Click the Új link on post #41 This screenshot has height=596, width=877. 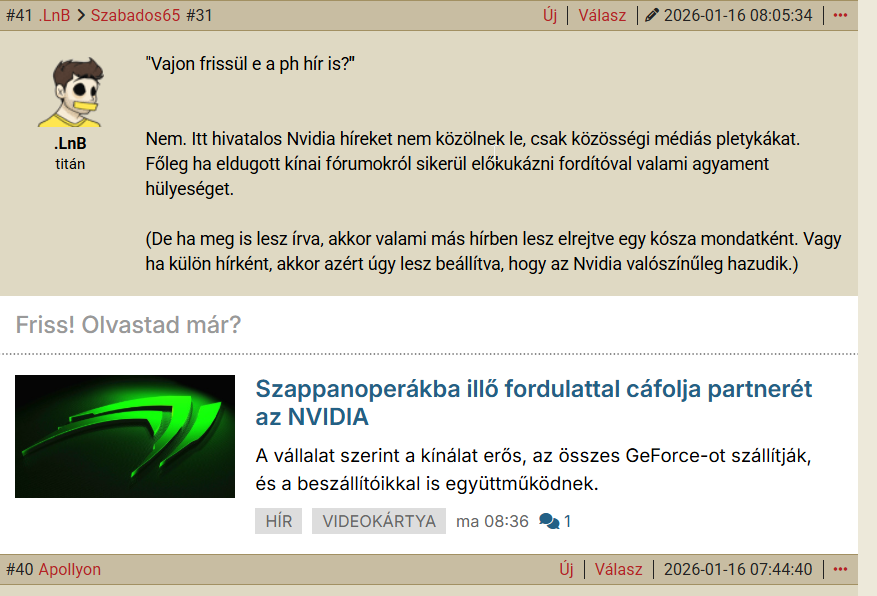(x=550, y=15)
